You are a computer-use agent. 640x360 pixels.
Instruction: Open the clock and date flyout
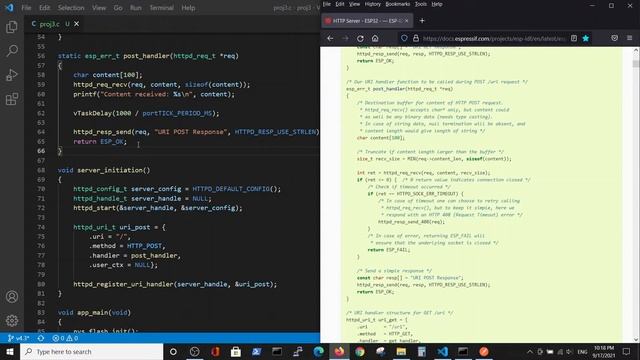coord(604,351)
